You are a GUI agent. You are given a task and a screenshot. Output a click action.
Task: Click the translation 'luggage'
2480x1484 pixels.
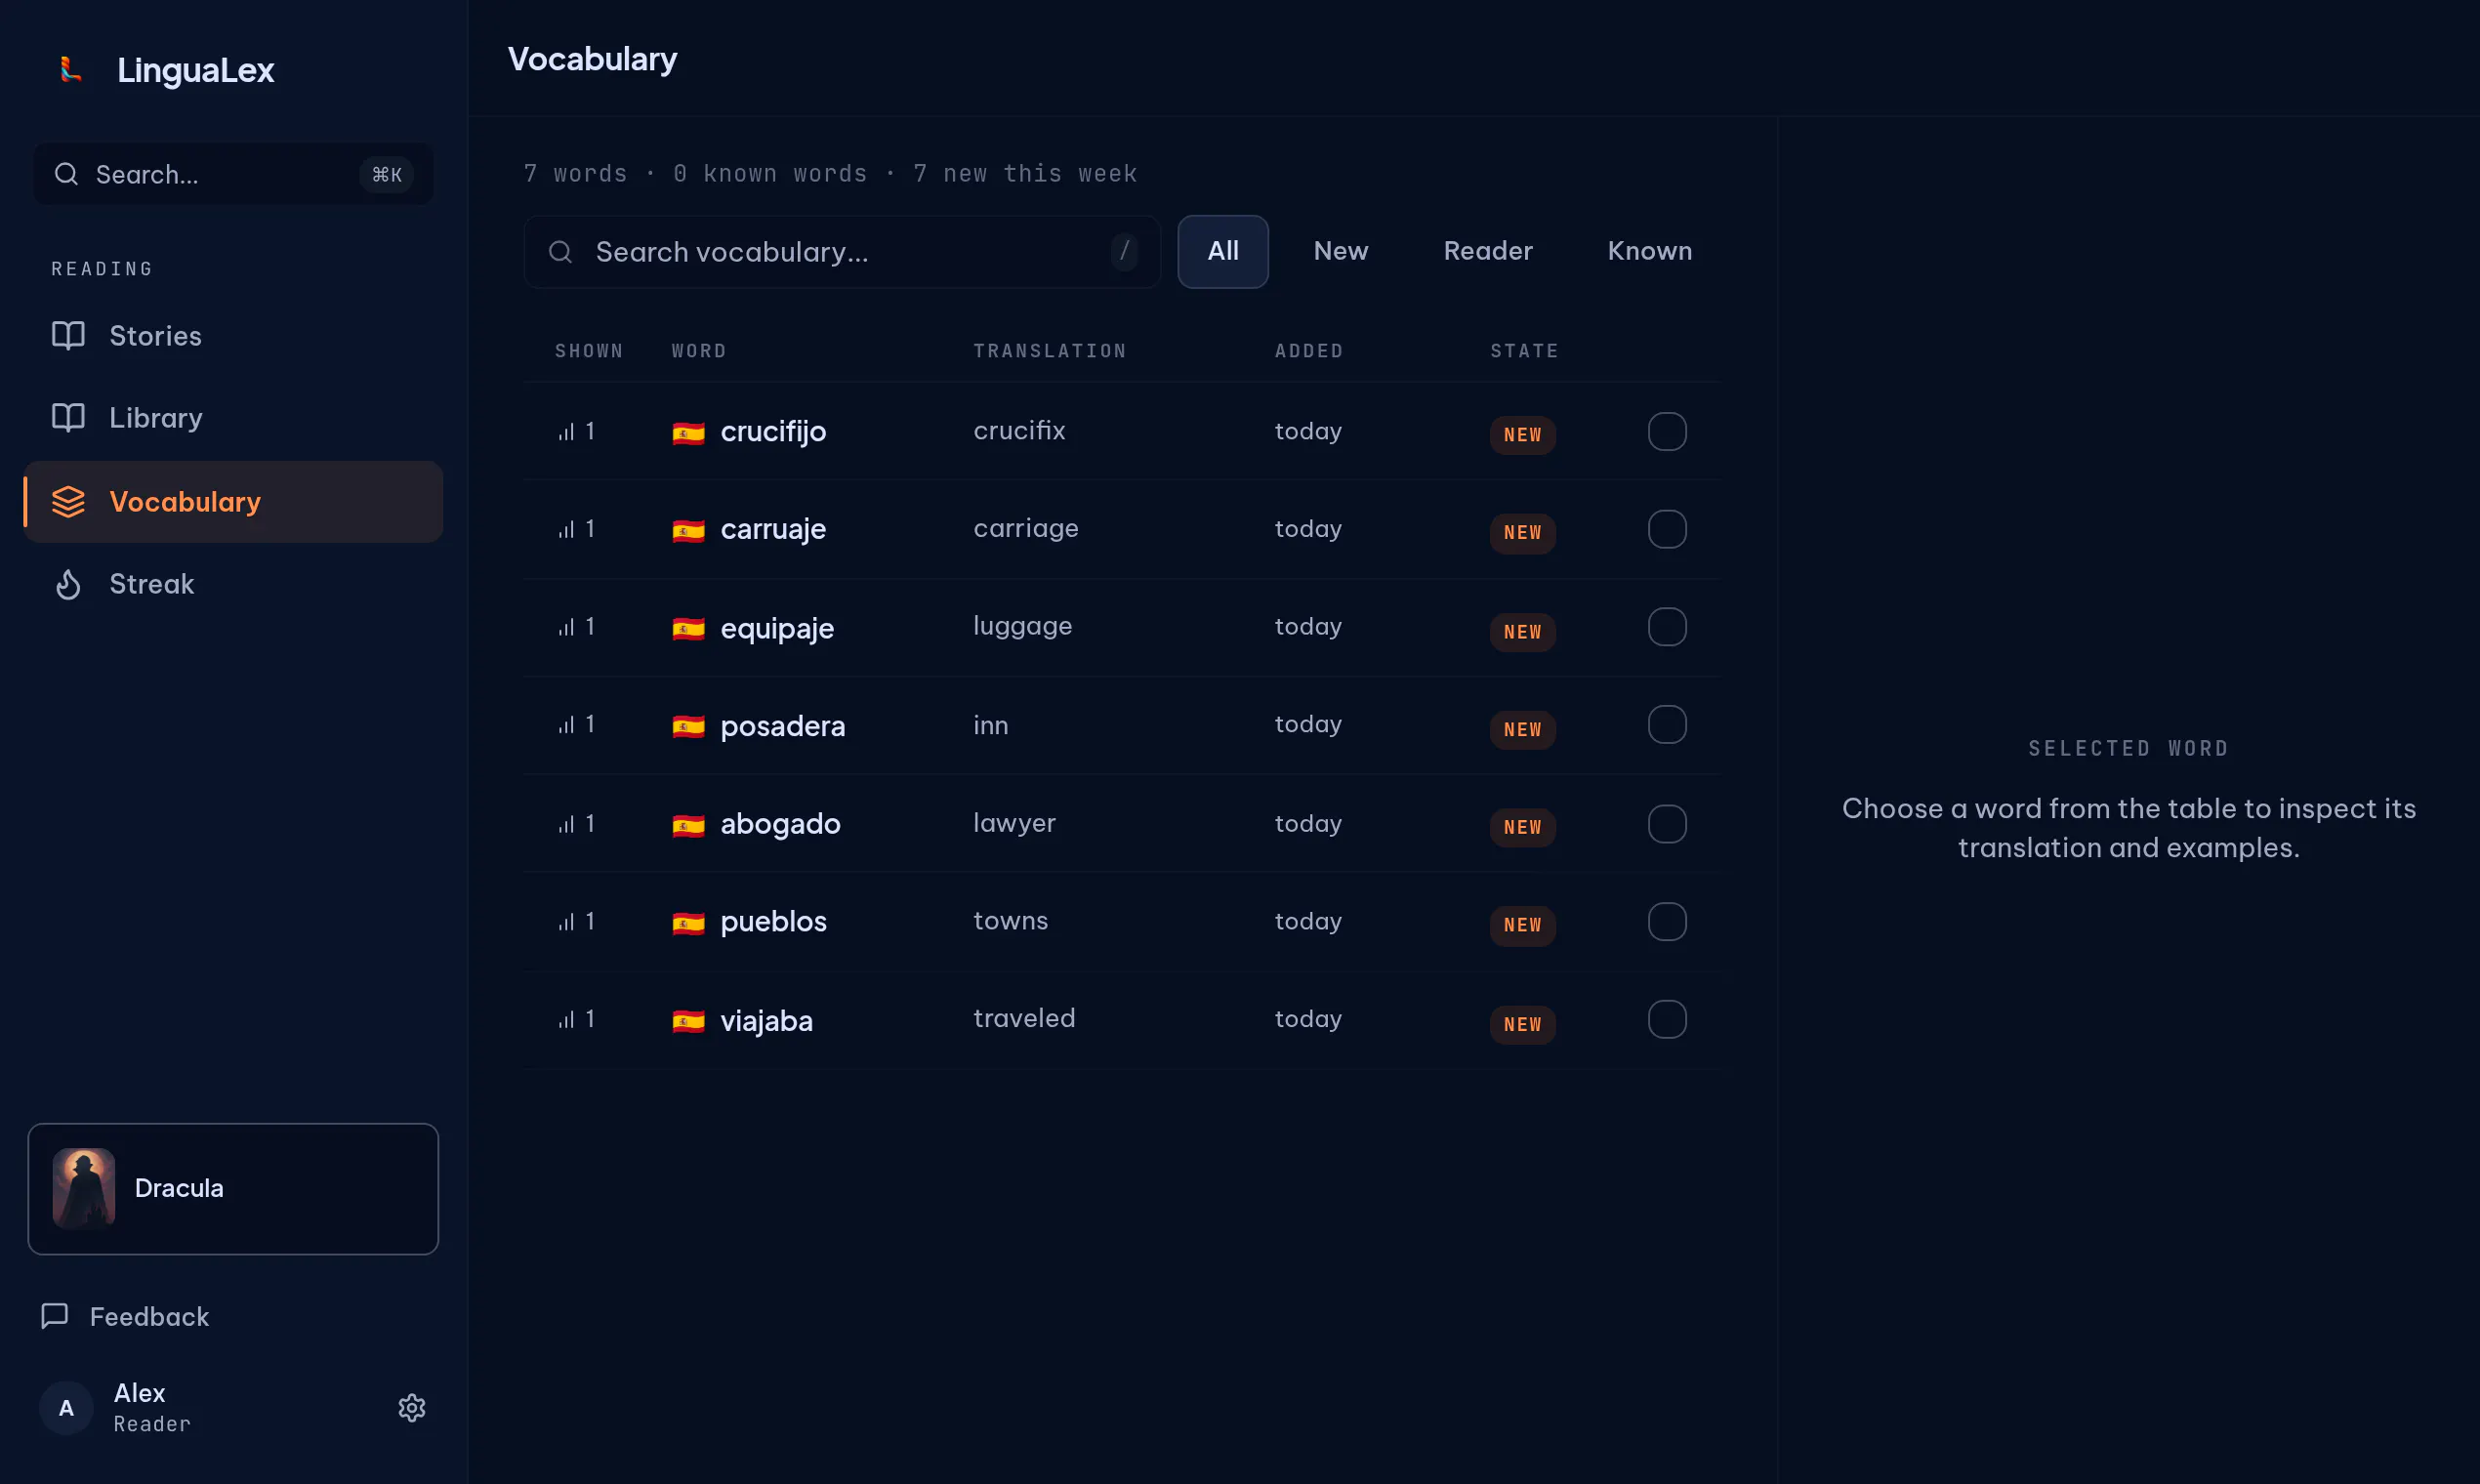pyautogui.click(x=1022, y=627)
